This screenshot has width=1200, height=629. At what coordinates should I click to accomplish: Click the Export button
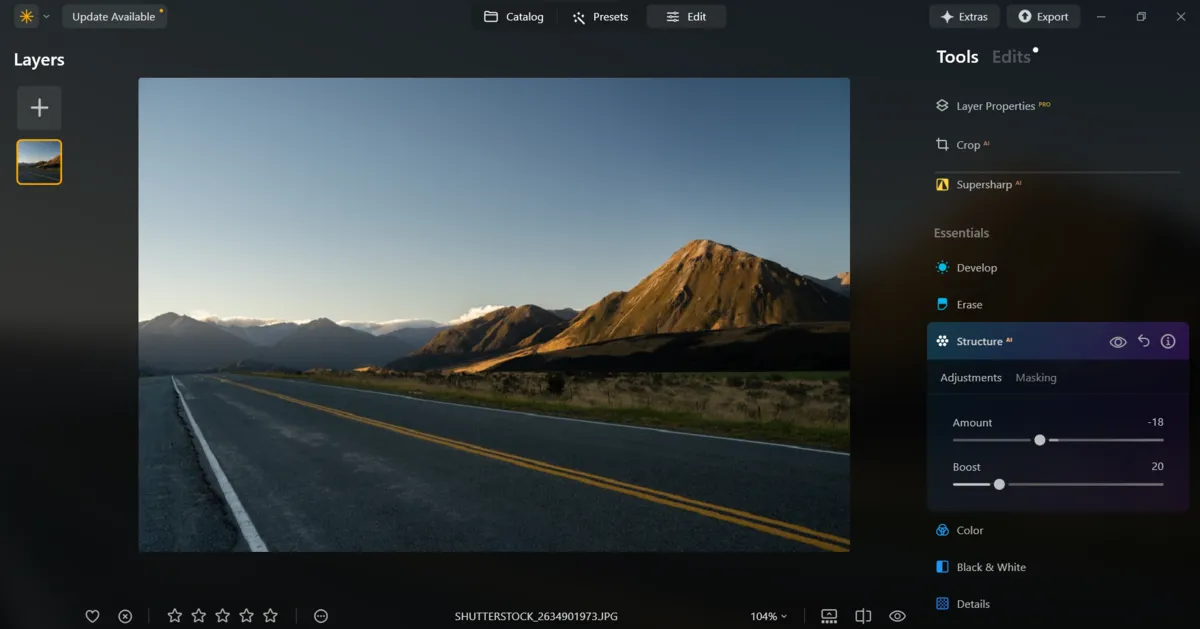(x=1043, y=16)
